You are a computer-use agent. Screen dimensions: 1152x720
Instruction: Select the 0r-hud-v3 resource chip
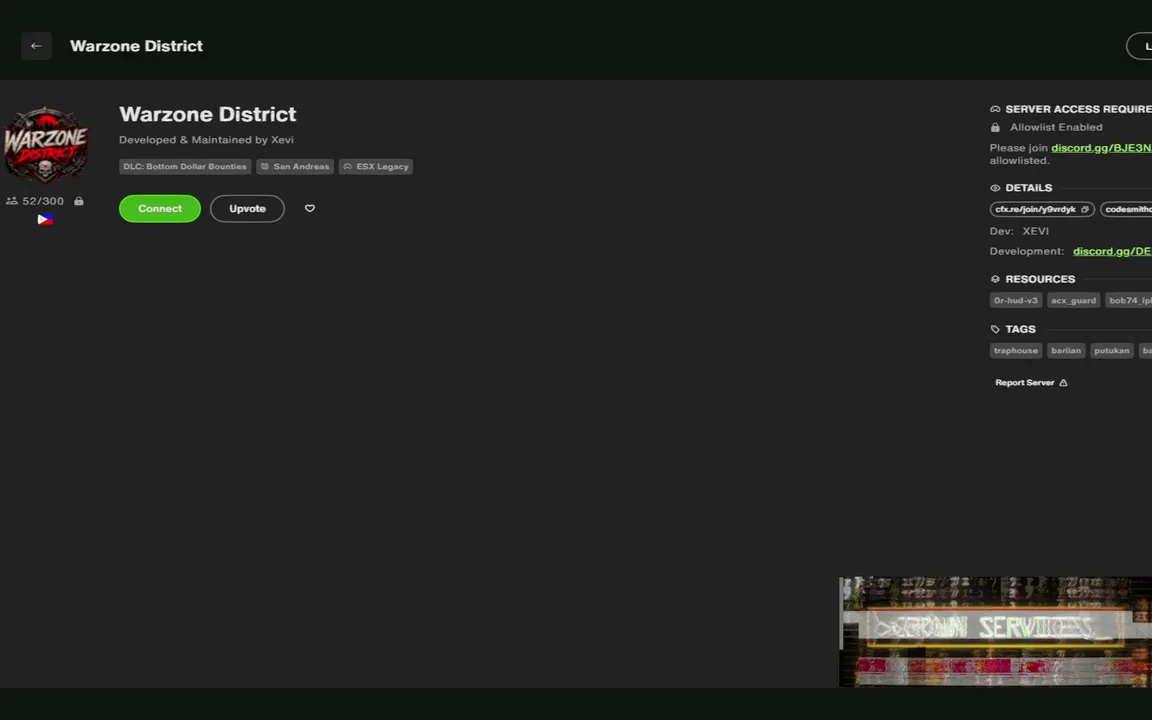click(x=1015, y=300)
